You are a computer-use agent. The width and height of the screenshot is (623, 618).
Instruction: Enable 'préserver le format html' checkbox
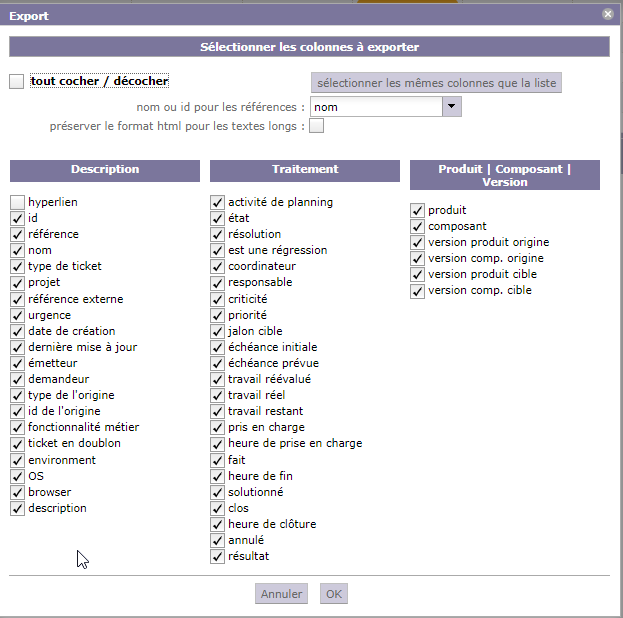pyautogui.click(x=317, y=126)
